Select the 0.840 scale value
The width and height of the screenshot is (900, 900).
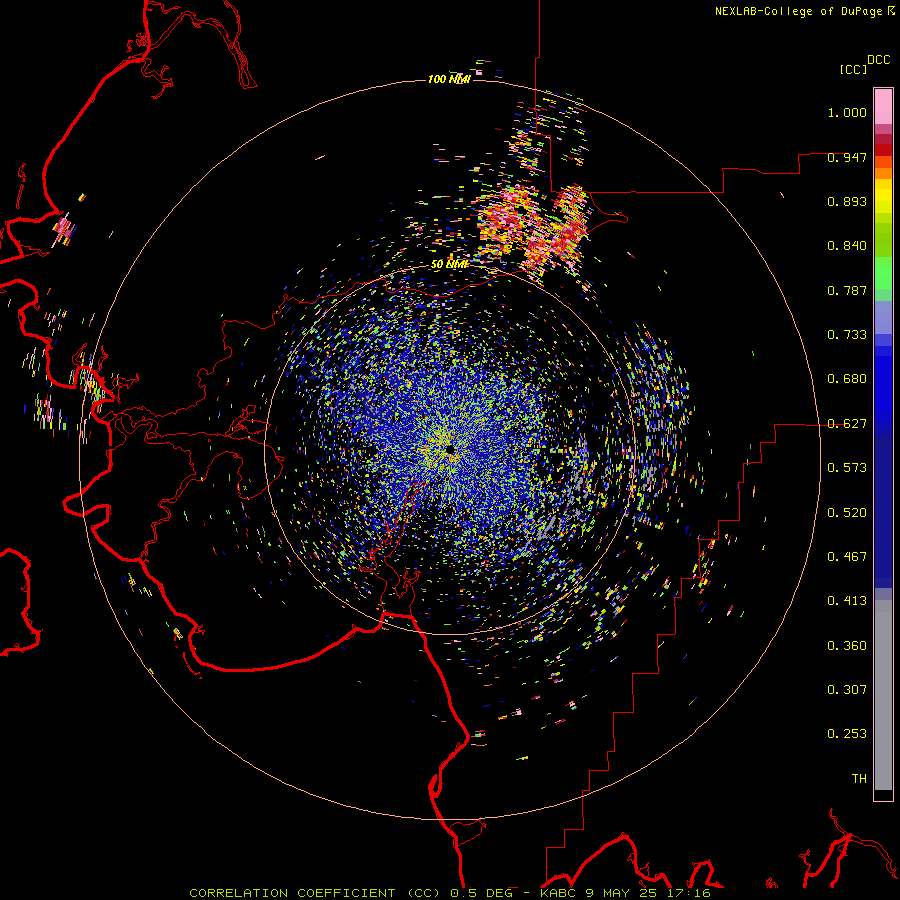pyautogui.click(x=847, y=246)
